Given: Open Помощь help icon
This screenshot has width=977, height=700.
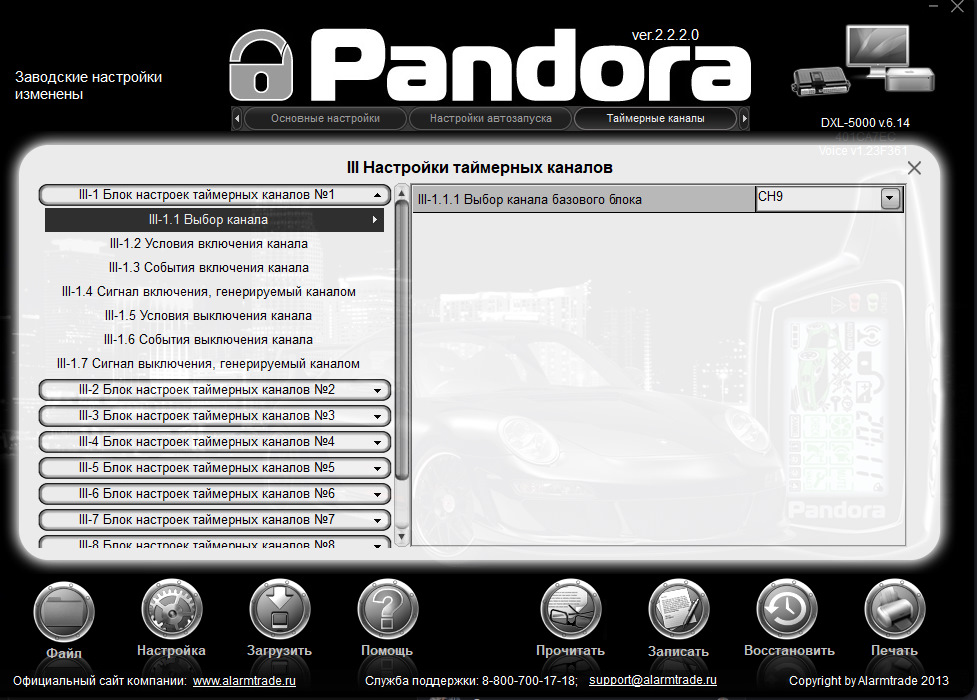Looking at the screenshot, I should [x=387, y=610].
